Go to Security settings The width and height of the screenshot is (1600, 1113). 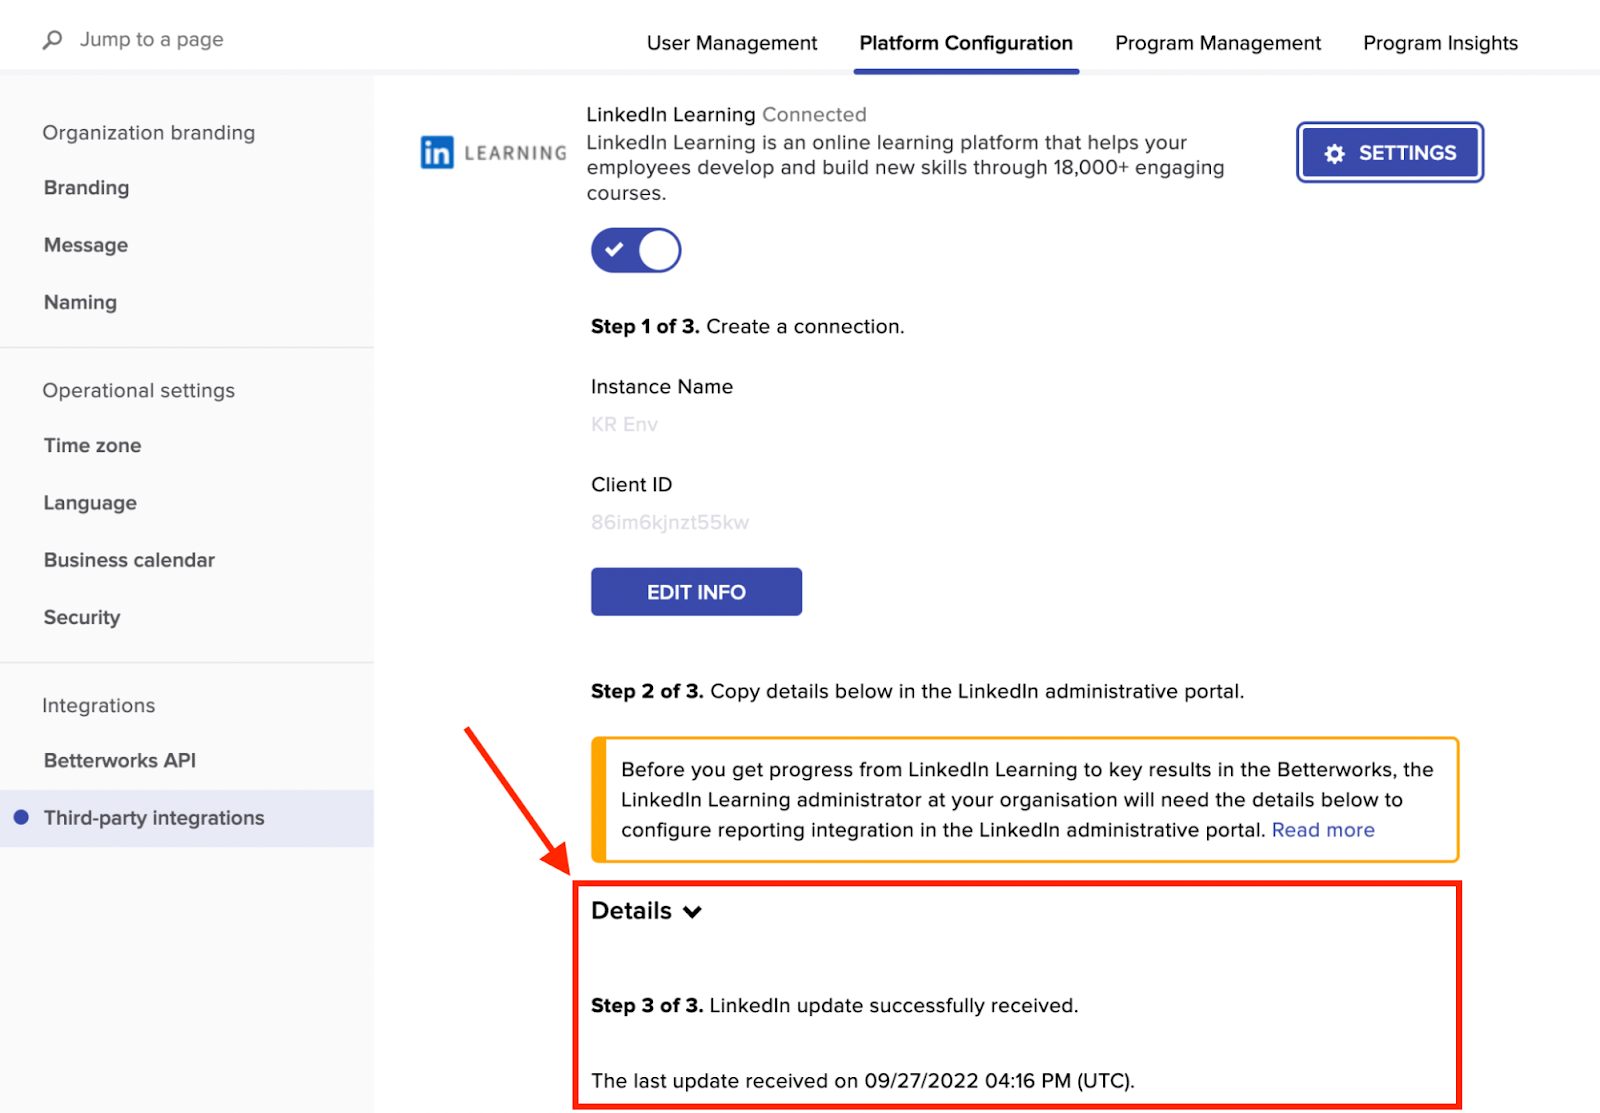click(x=82, y=618)
